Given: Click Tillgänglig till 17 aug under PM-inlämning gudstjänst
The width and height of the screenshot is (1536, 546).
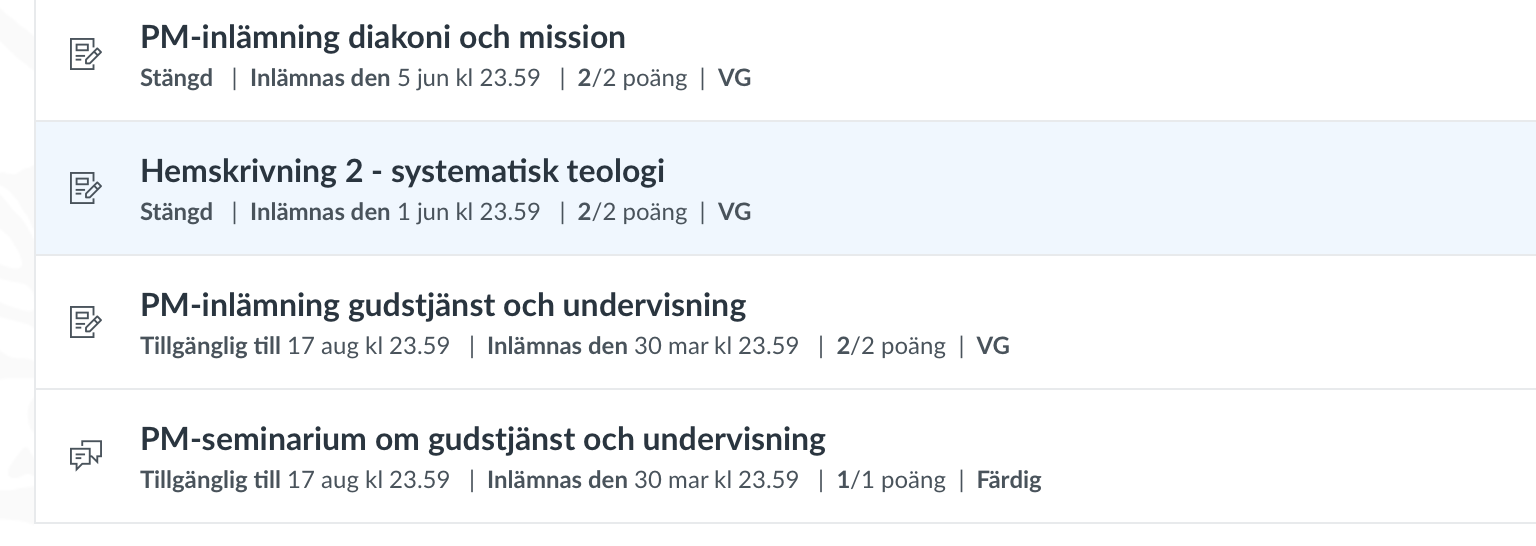Looking at the screenshot, I should (295, 346).
